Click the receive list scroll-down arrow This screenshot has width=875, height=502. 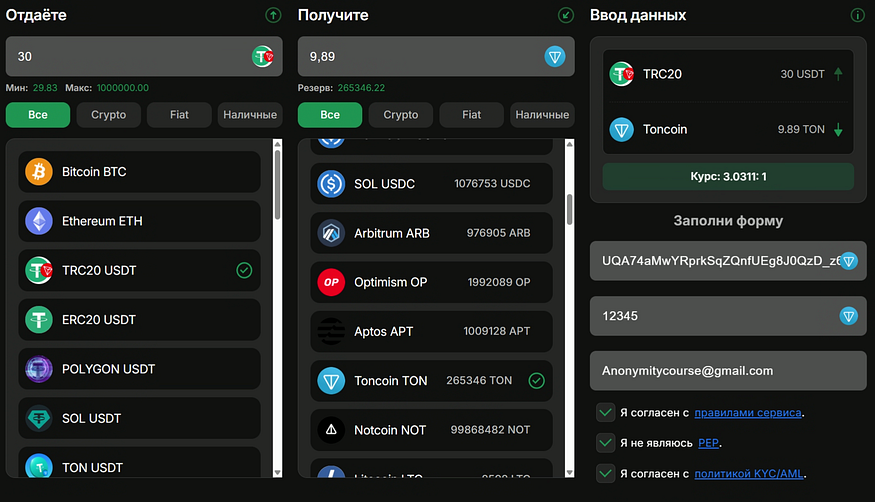coord(569,472)
